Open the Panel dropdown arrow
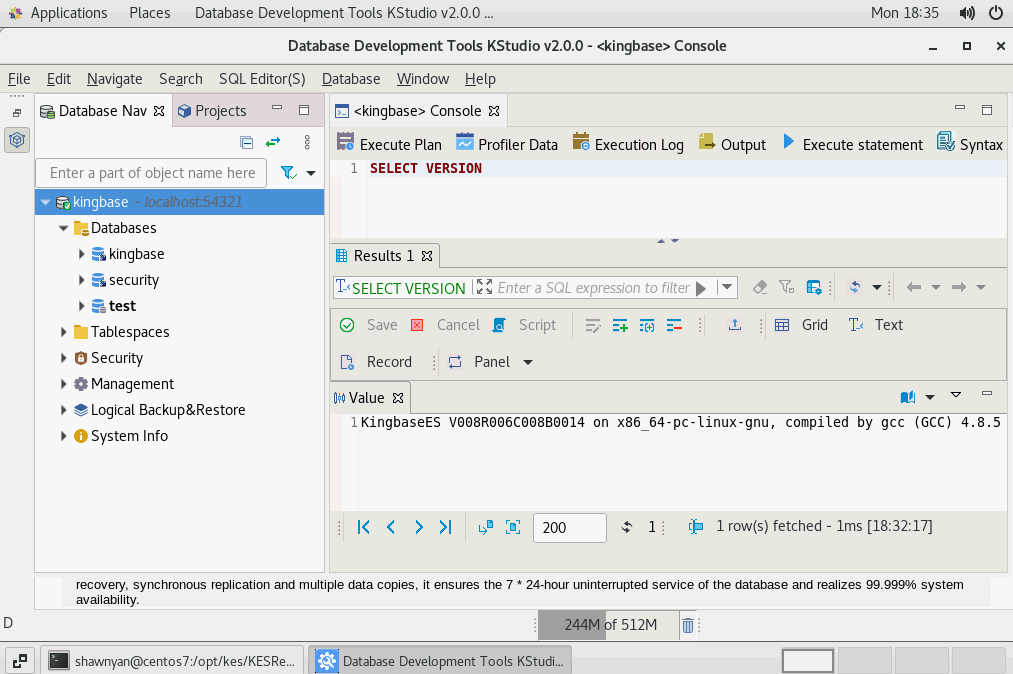 click(528, 362)
